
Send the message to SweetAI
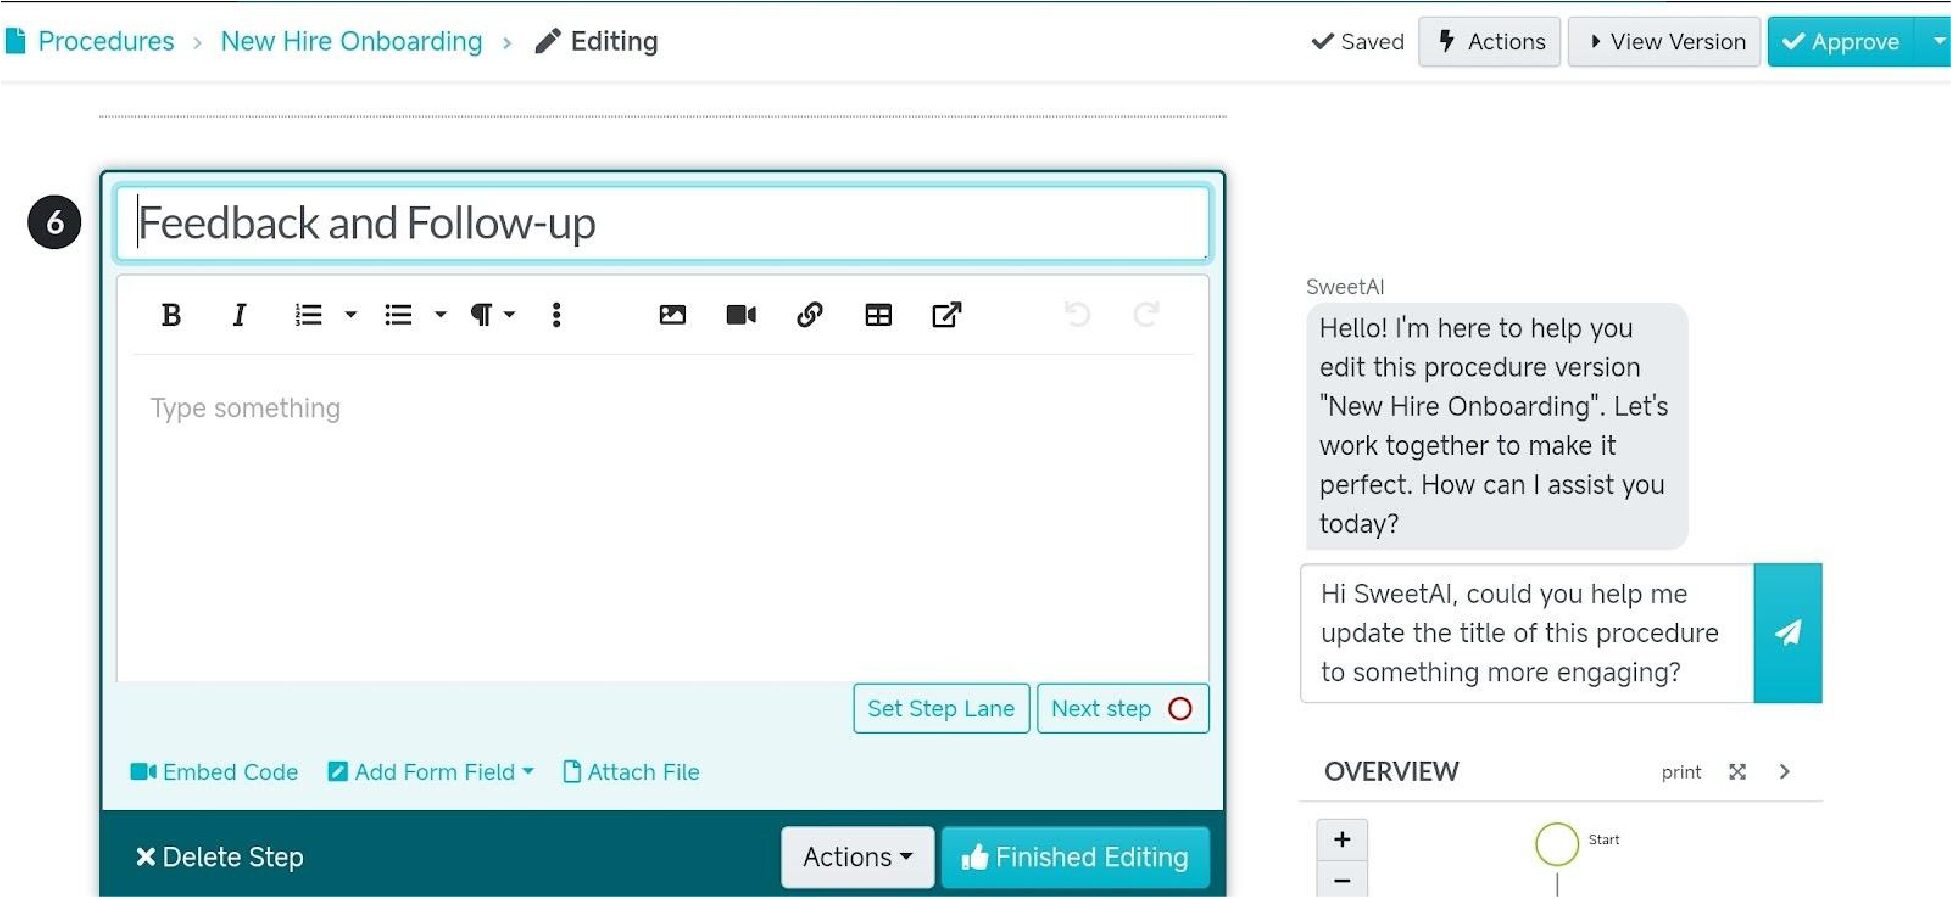[x=1788, y=633]
